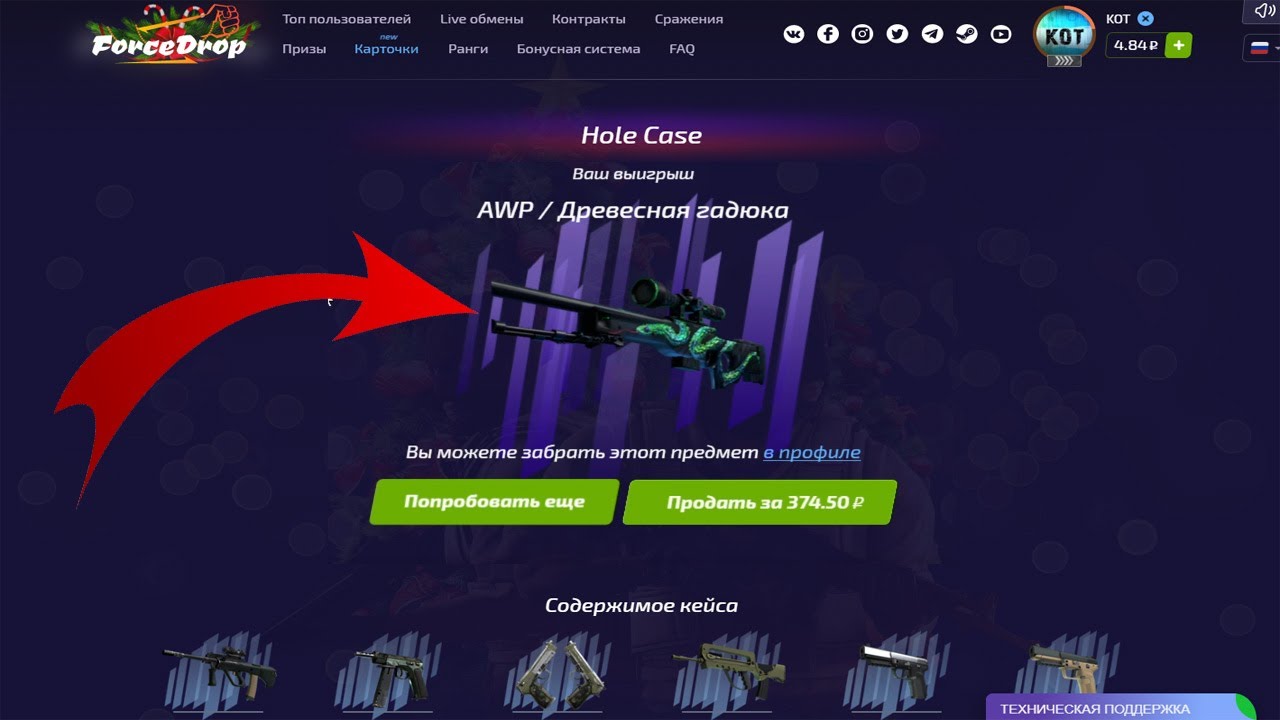Go to Бонусная система page
Image resolution: width=1280 pixels, height=720 pixels.
click(x=578, y=48)
